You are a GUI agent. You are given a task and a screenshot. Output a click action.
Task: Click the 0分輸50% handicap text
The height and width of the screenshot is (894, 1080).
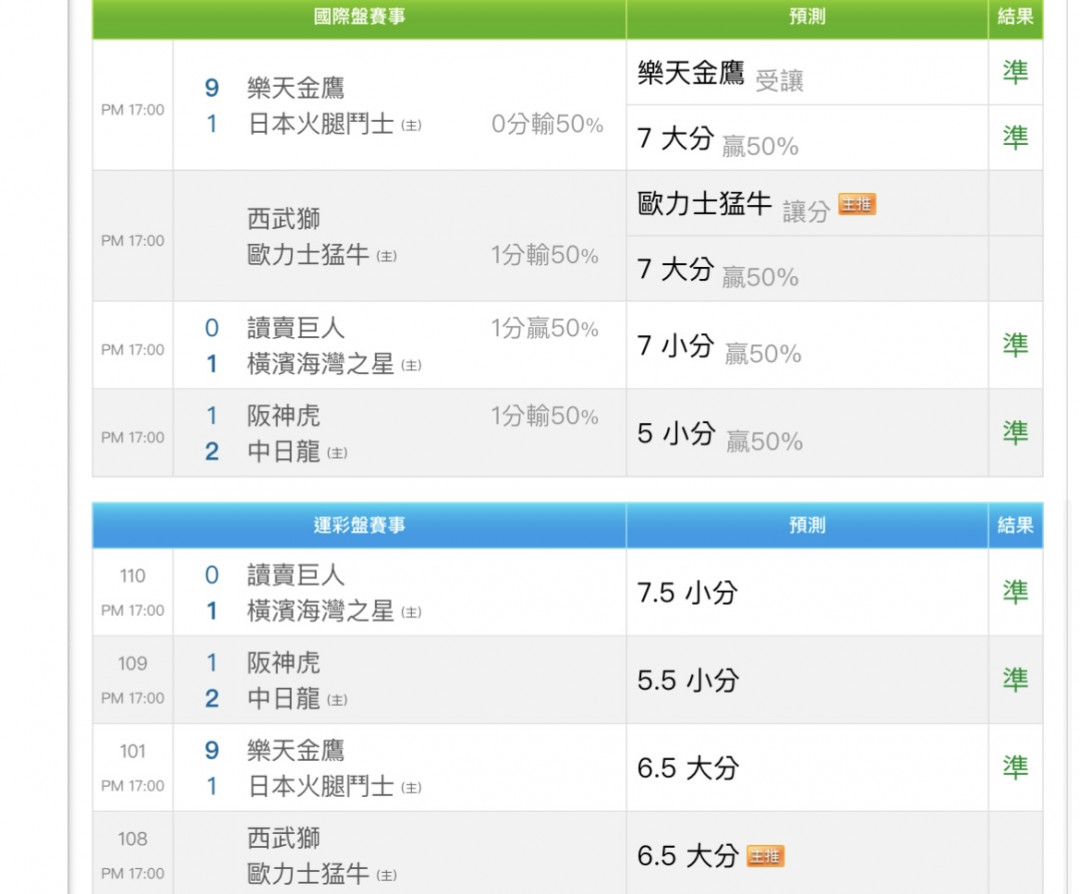pyautogui.click(x=548, y=124)
